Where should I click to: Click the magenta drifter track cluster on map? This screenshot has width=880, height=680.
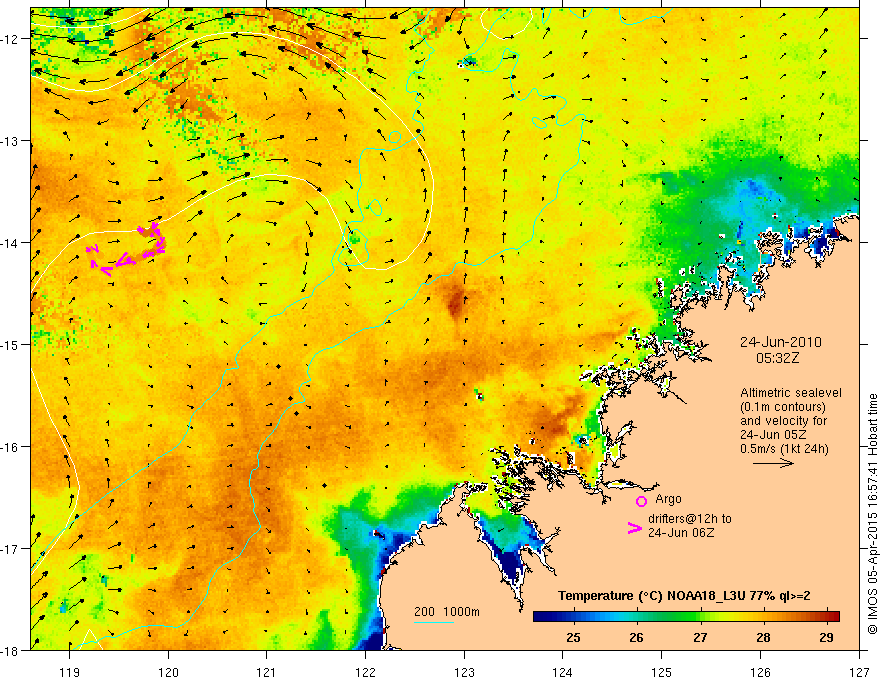(126, 250)
